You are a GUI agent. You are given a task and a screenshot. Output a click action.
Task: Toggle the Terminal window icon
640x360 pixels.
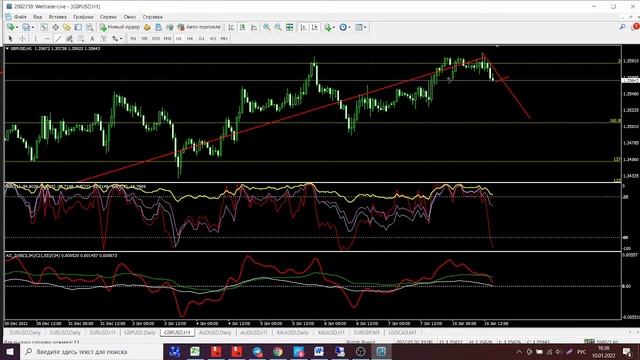(x=78, y=27)
